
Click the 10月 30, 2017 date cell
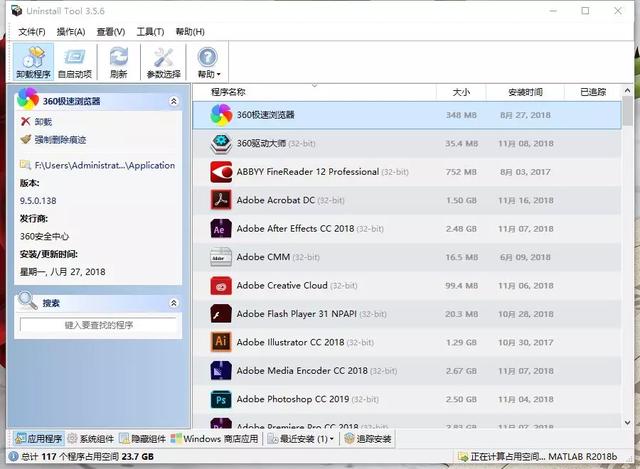click(x=526, y=342)
